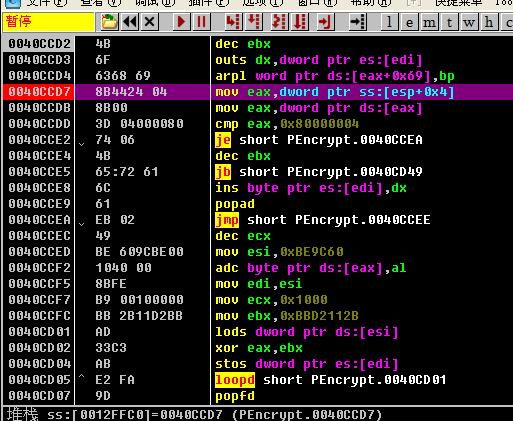Image resolution: width=513 pixels, height=421 pixels.
Task: Open the 调试(D) debug menu
Action: [x=155, y=3]
